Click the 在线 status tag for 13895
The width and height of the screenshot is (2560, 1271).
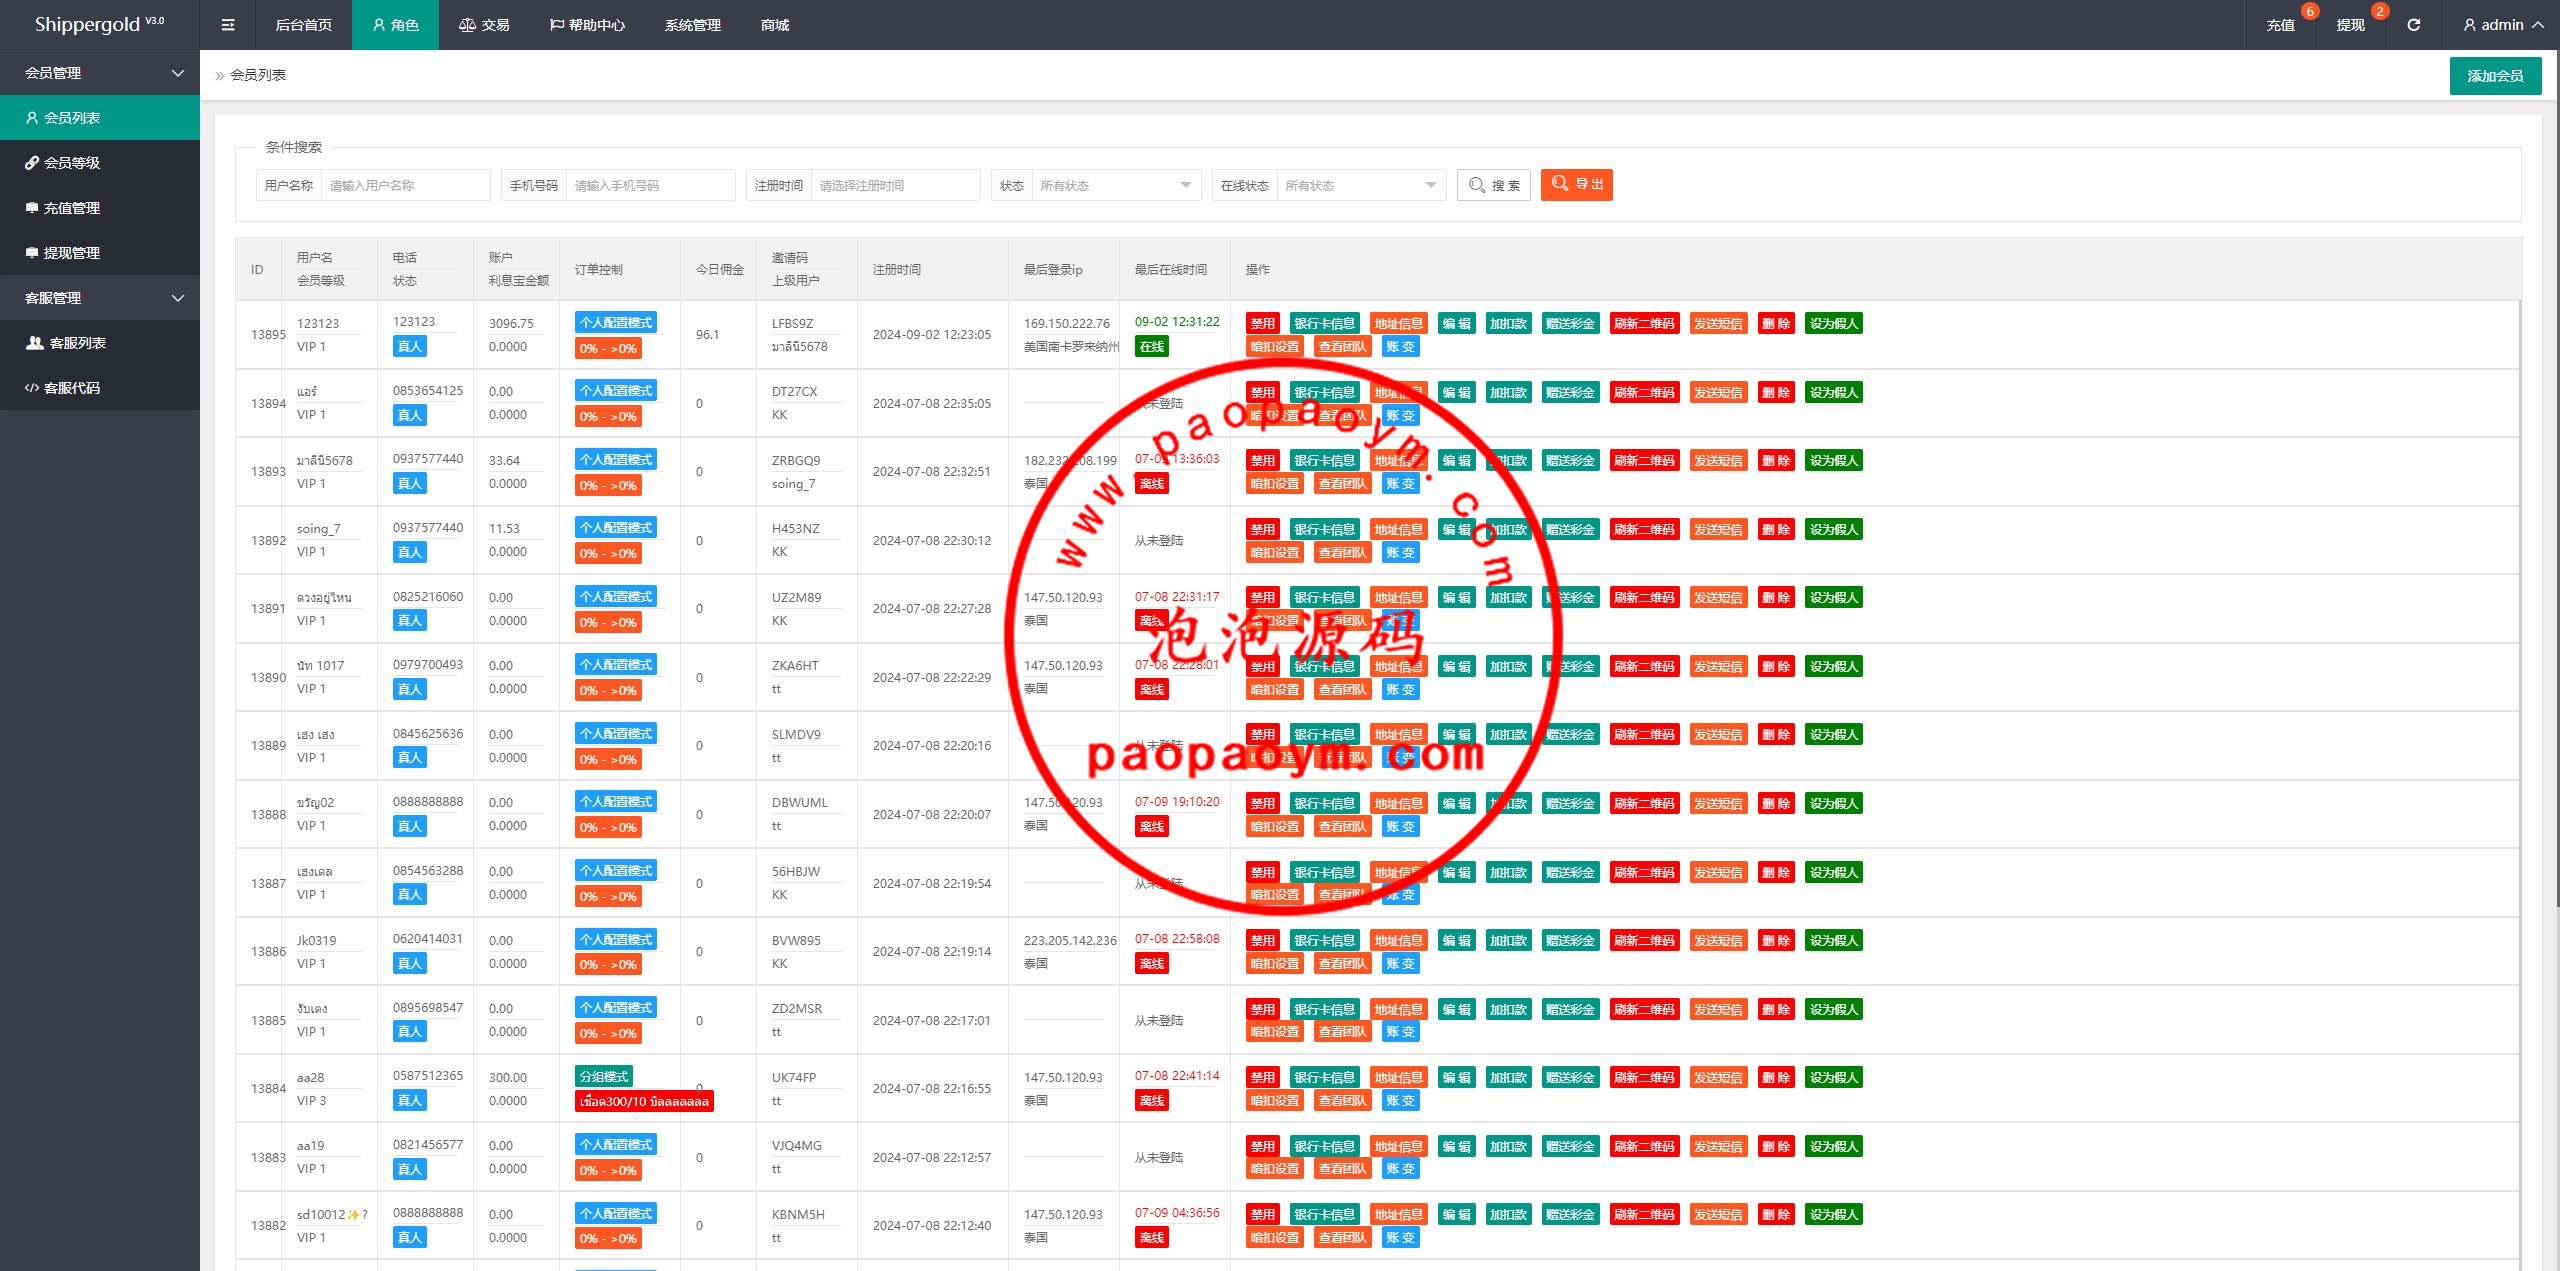pos(1152,346)
